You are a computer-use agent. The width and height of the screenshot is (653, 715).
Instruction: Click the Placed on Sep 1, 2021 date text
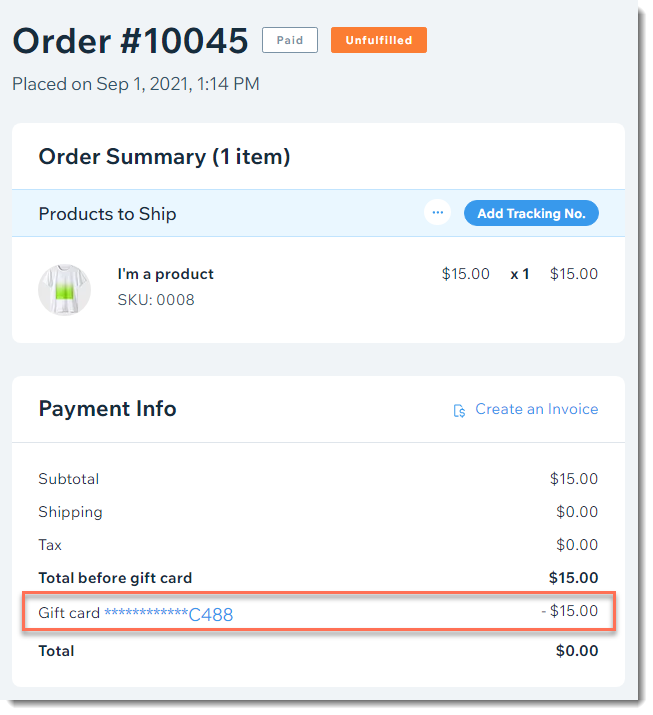(136, 84)
